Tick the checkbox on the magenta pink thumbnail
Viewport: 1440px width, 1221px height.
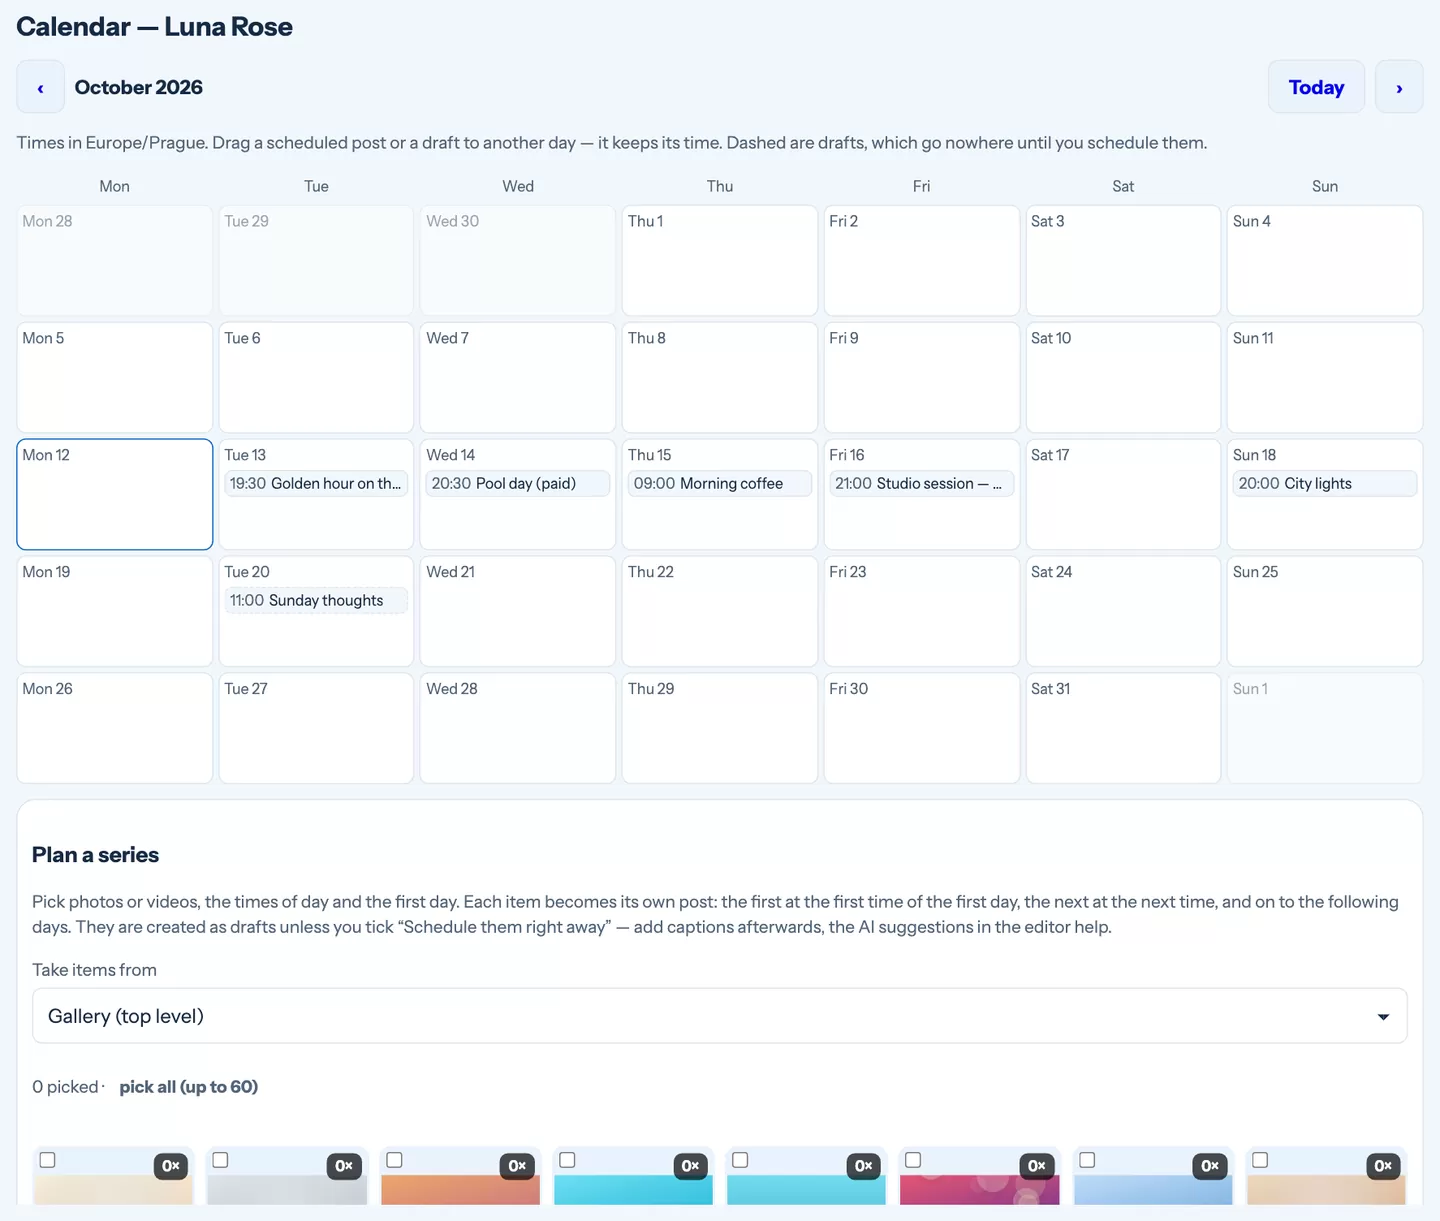click(x=913, y=1160)
